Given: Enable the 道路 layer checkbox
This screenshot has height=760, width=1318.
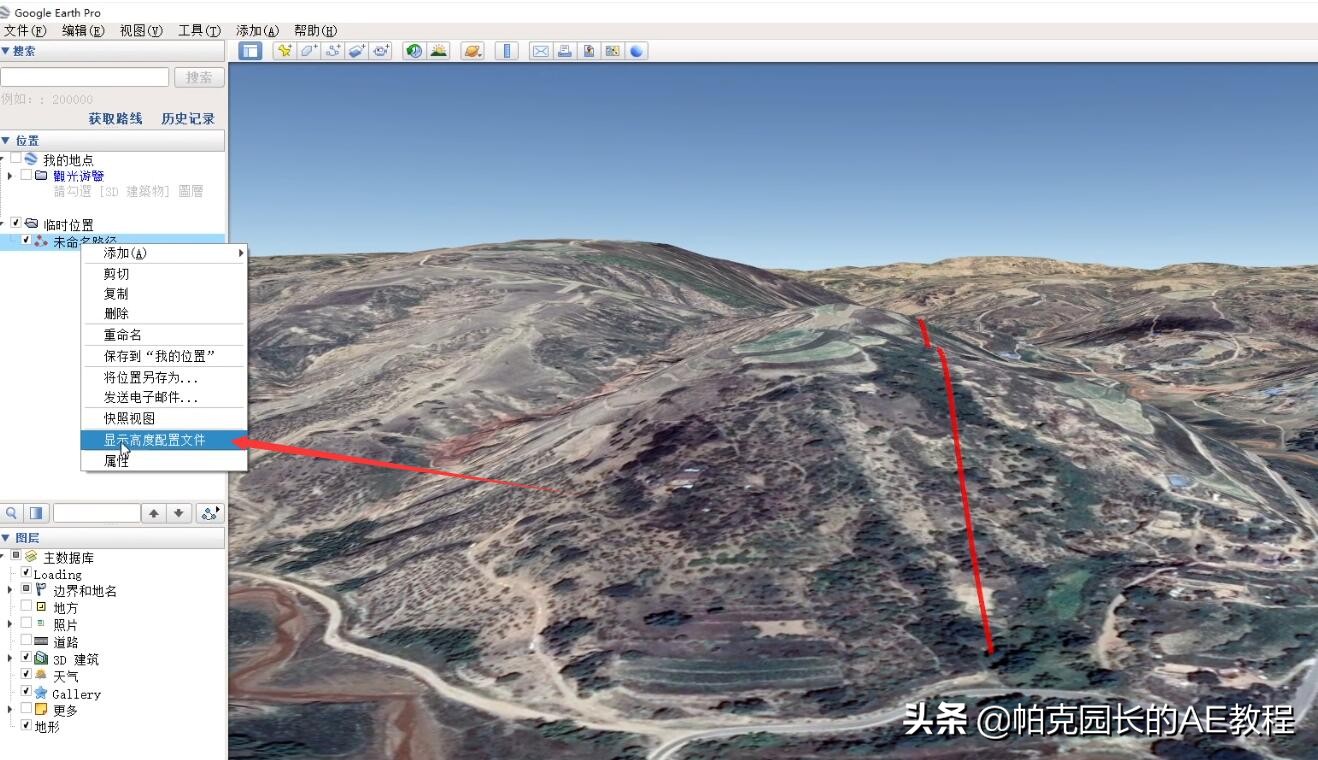Looking at the screenshot, I should click(x=25, y=641).
